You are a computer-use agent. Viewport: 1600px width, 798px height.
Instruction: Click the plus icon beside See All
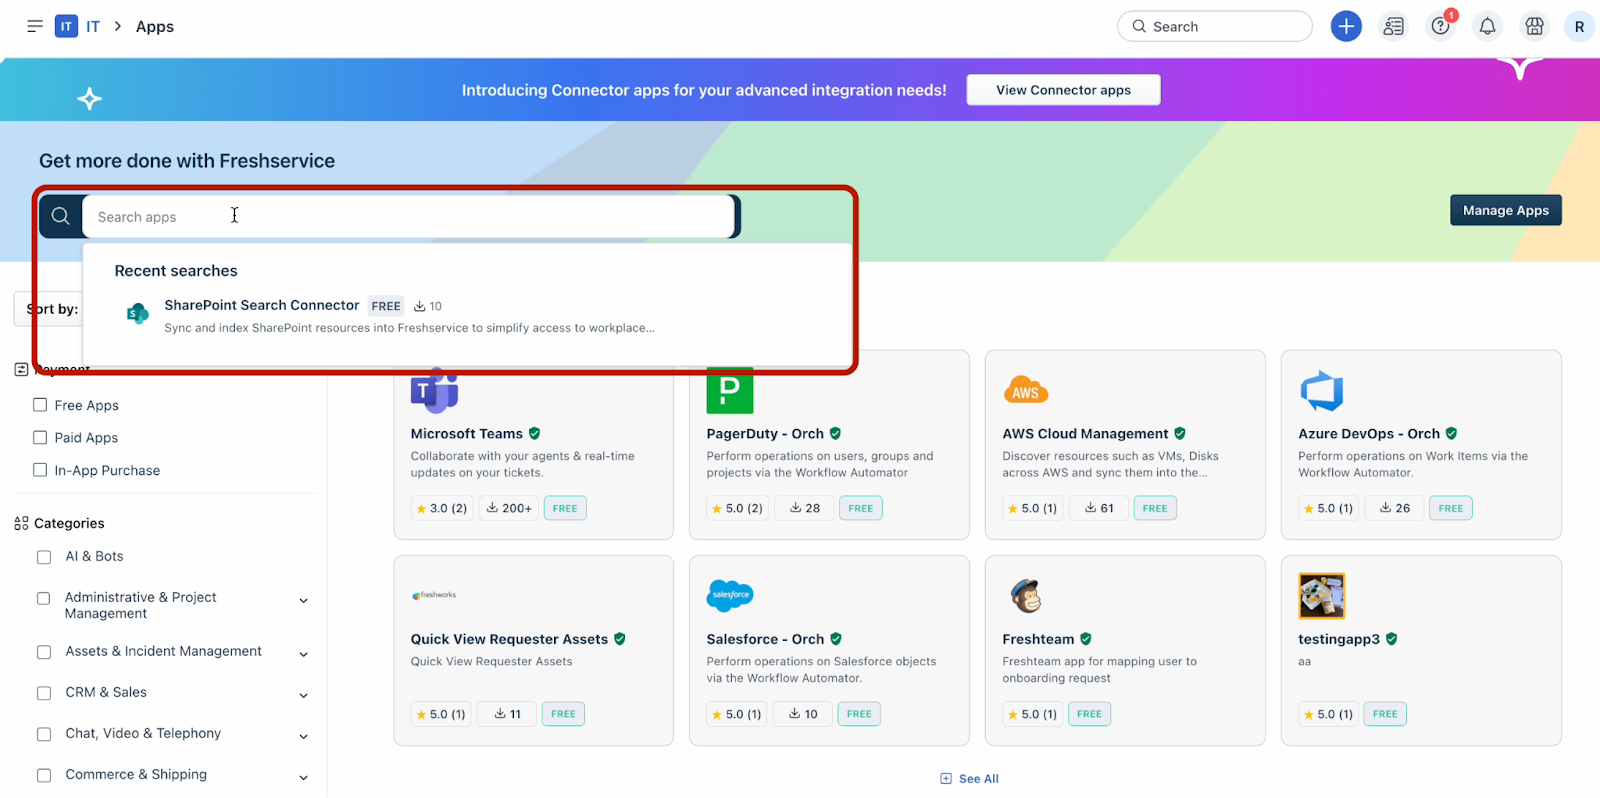(x=946, y=779)
